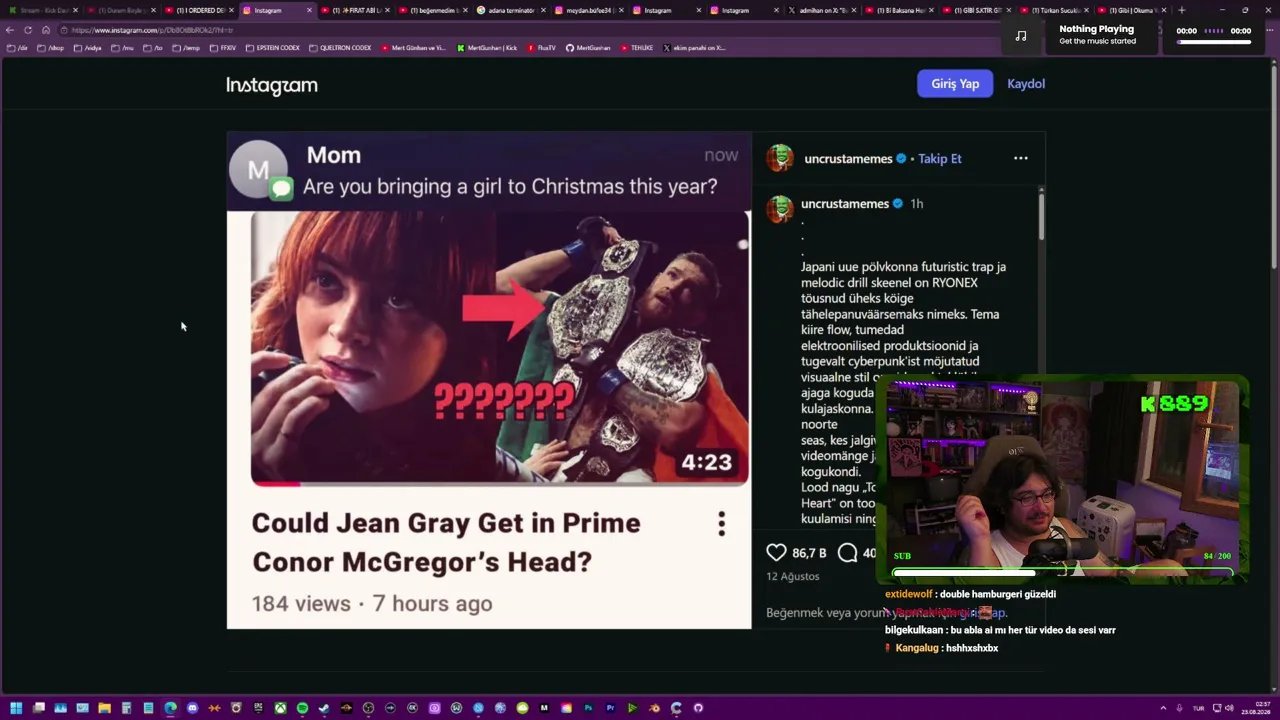
Task: Click the music note icon in the media popup
Action: click(x=1020, y=36)
